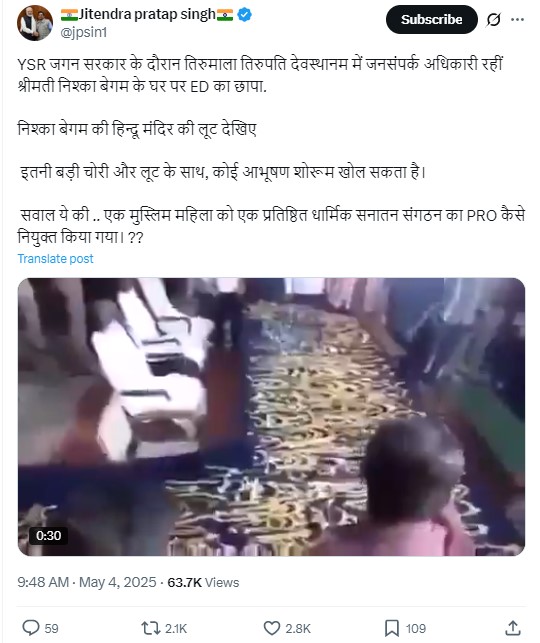Click the reply speech bubble icon
The height and width of the screenshot is (643, 540).
tap(31, 628)
